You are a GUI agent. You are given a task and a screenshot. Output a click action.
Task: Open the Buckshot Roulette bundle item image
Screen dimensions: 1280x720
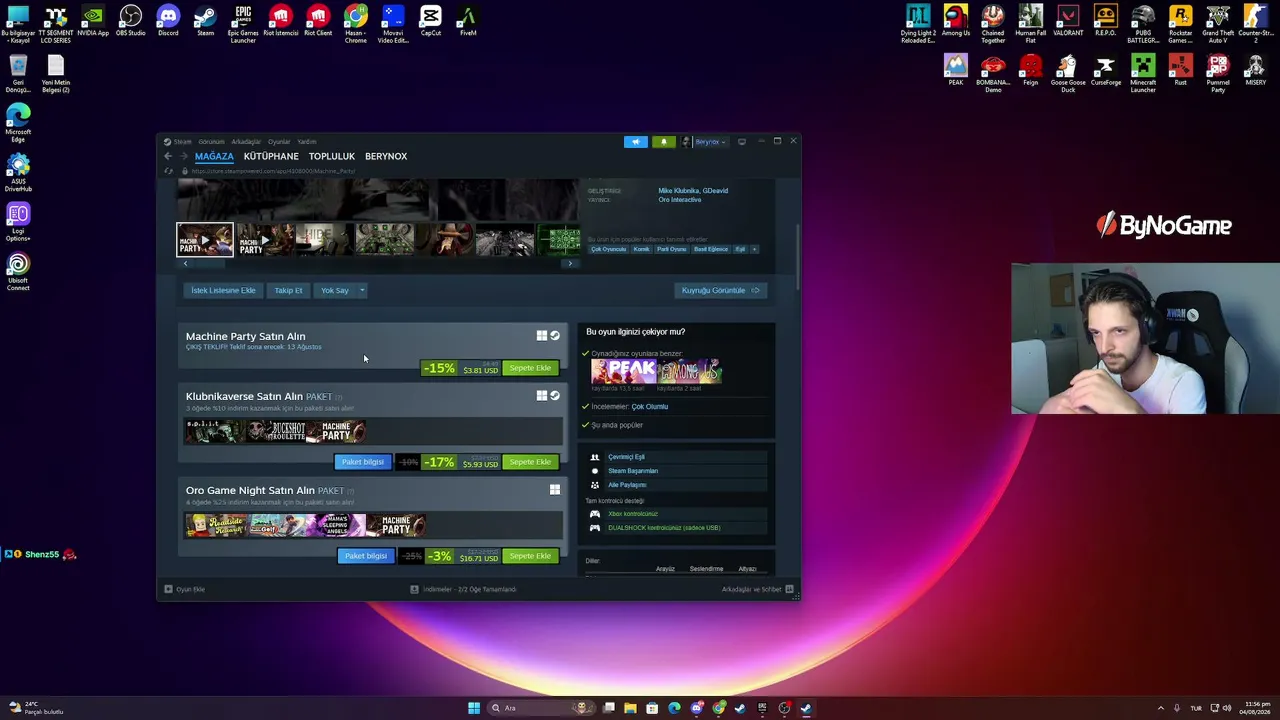tap(275, 431)
